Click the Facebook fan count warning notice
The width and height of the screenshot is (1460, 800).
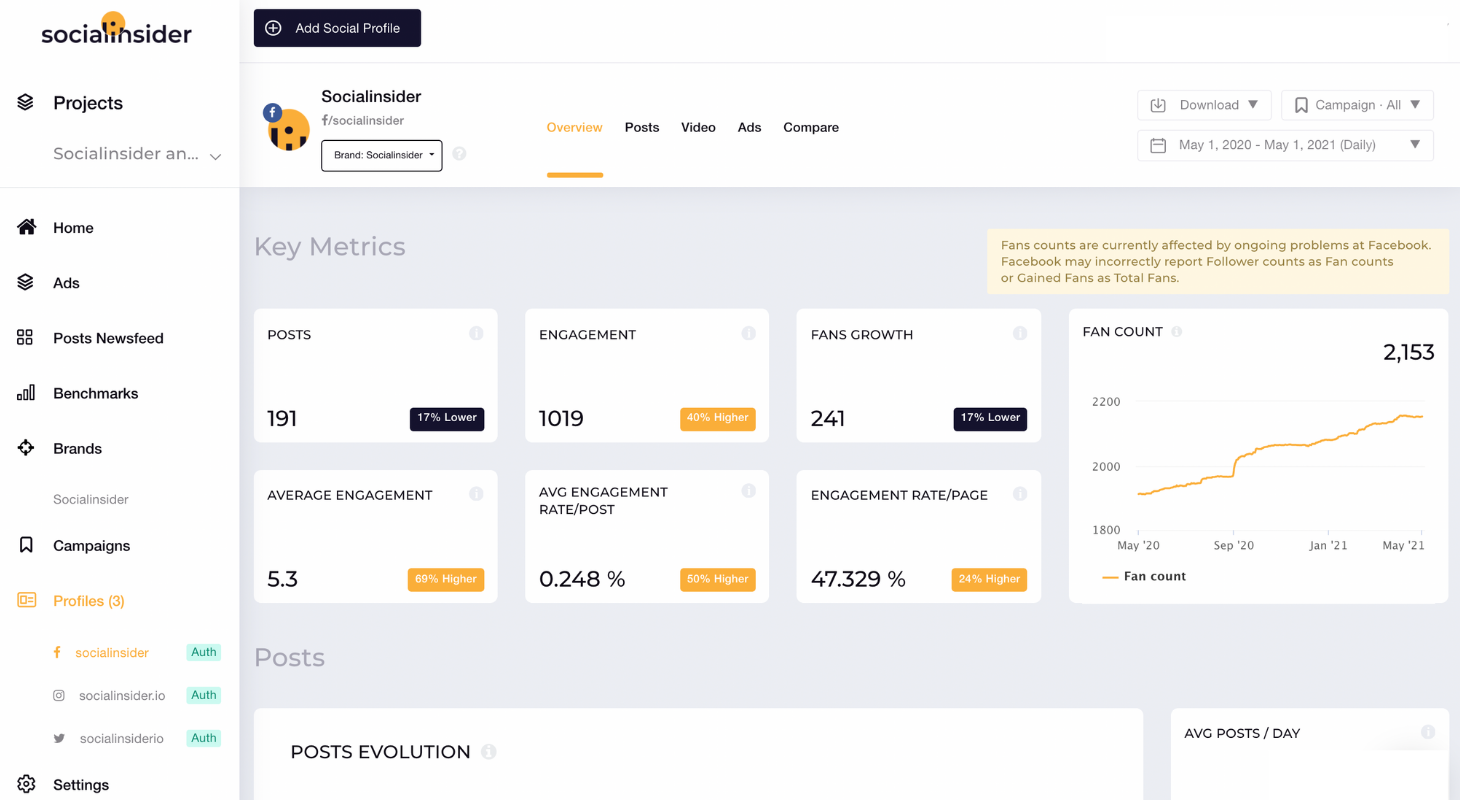1217,261
